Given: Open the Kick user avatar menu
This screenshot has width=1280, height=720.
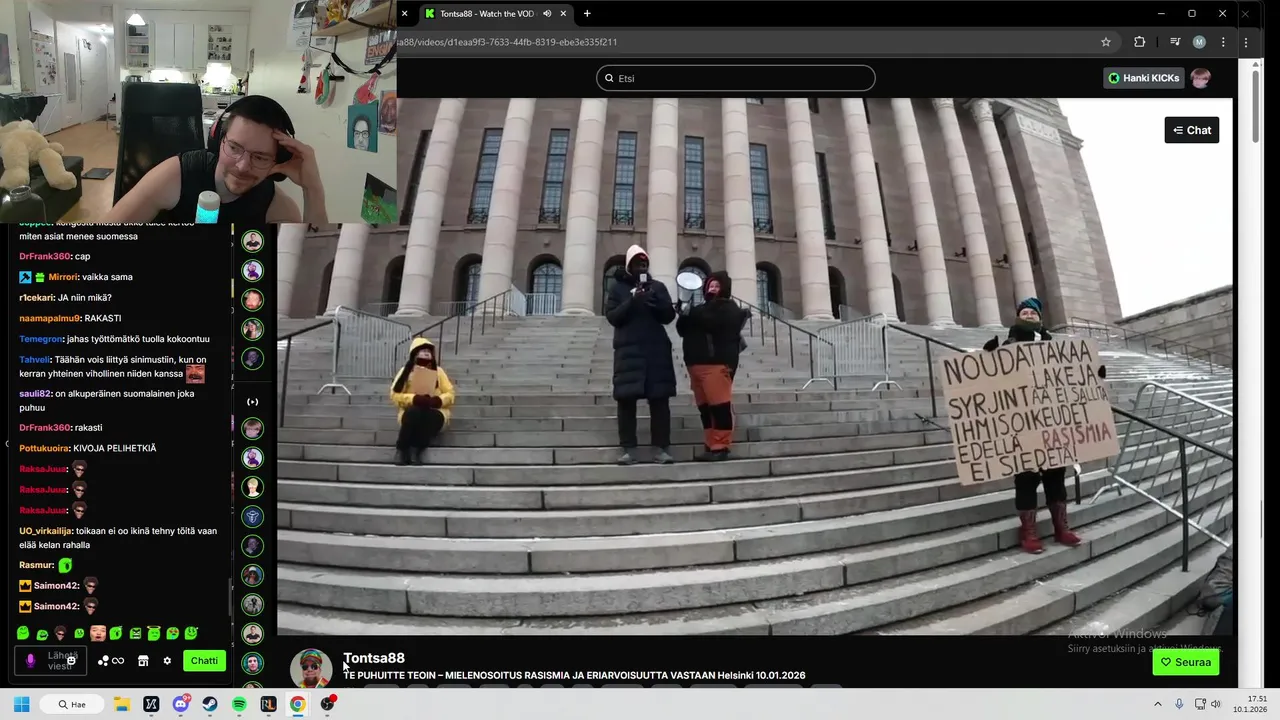Looking at the screenshot, I should click(1201, 78).
